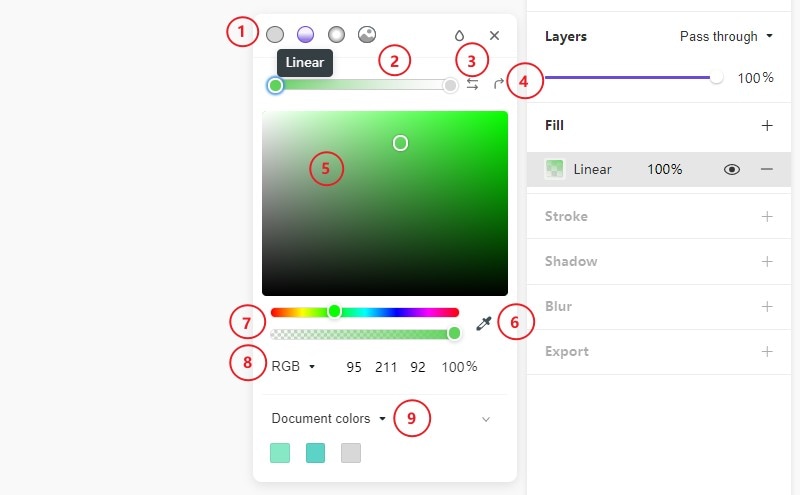
Task: Remove the Linear fill with minus icon
Action: (x=767, y=170)
